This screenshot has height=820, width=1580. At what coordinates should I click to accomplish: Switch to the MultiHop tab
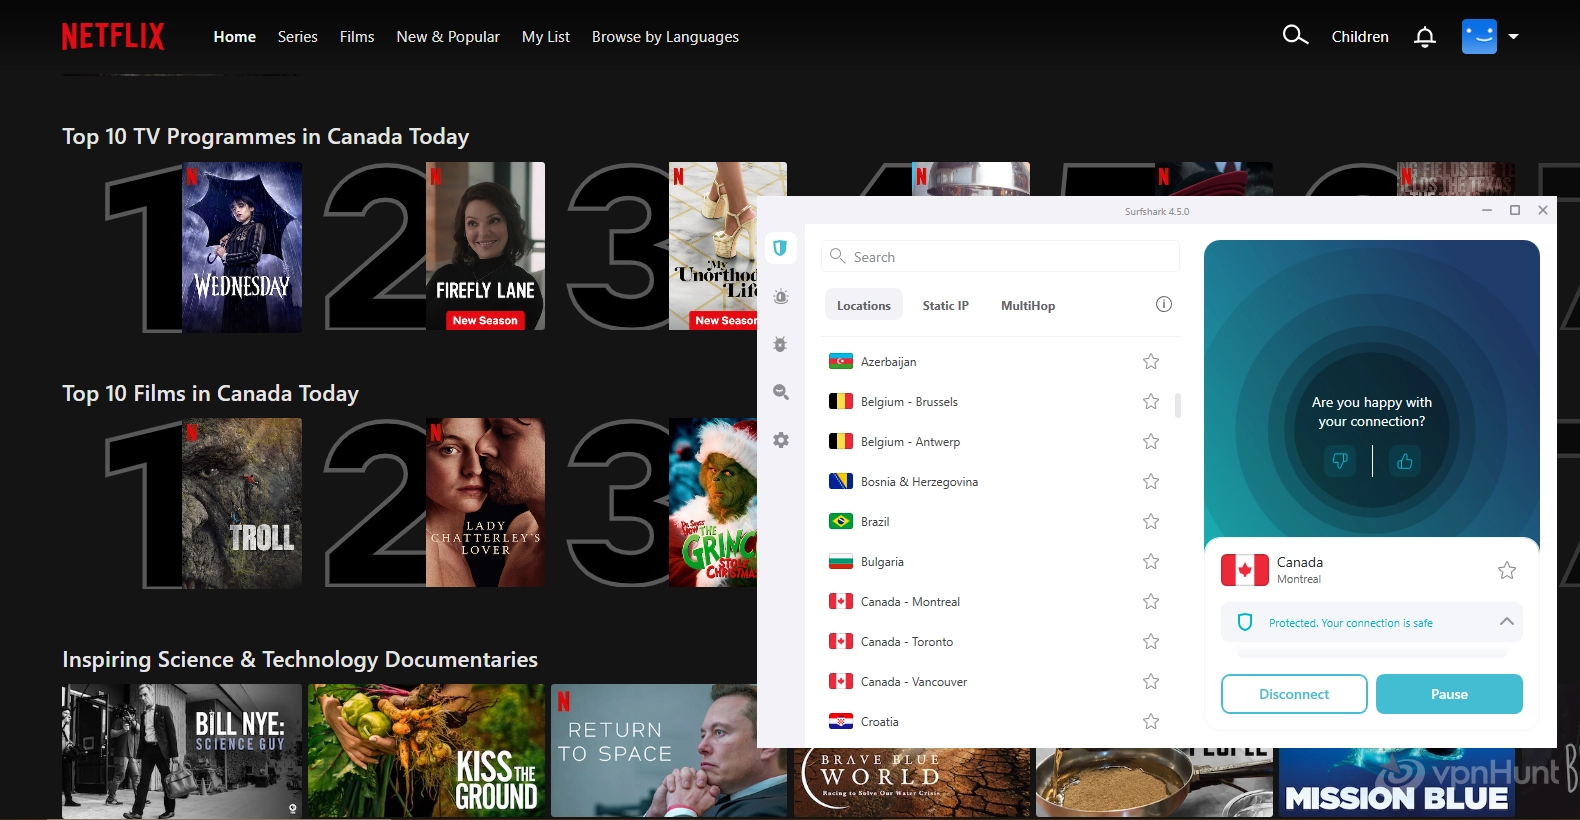[1028, 305]
